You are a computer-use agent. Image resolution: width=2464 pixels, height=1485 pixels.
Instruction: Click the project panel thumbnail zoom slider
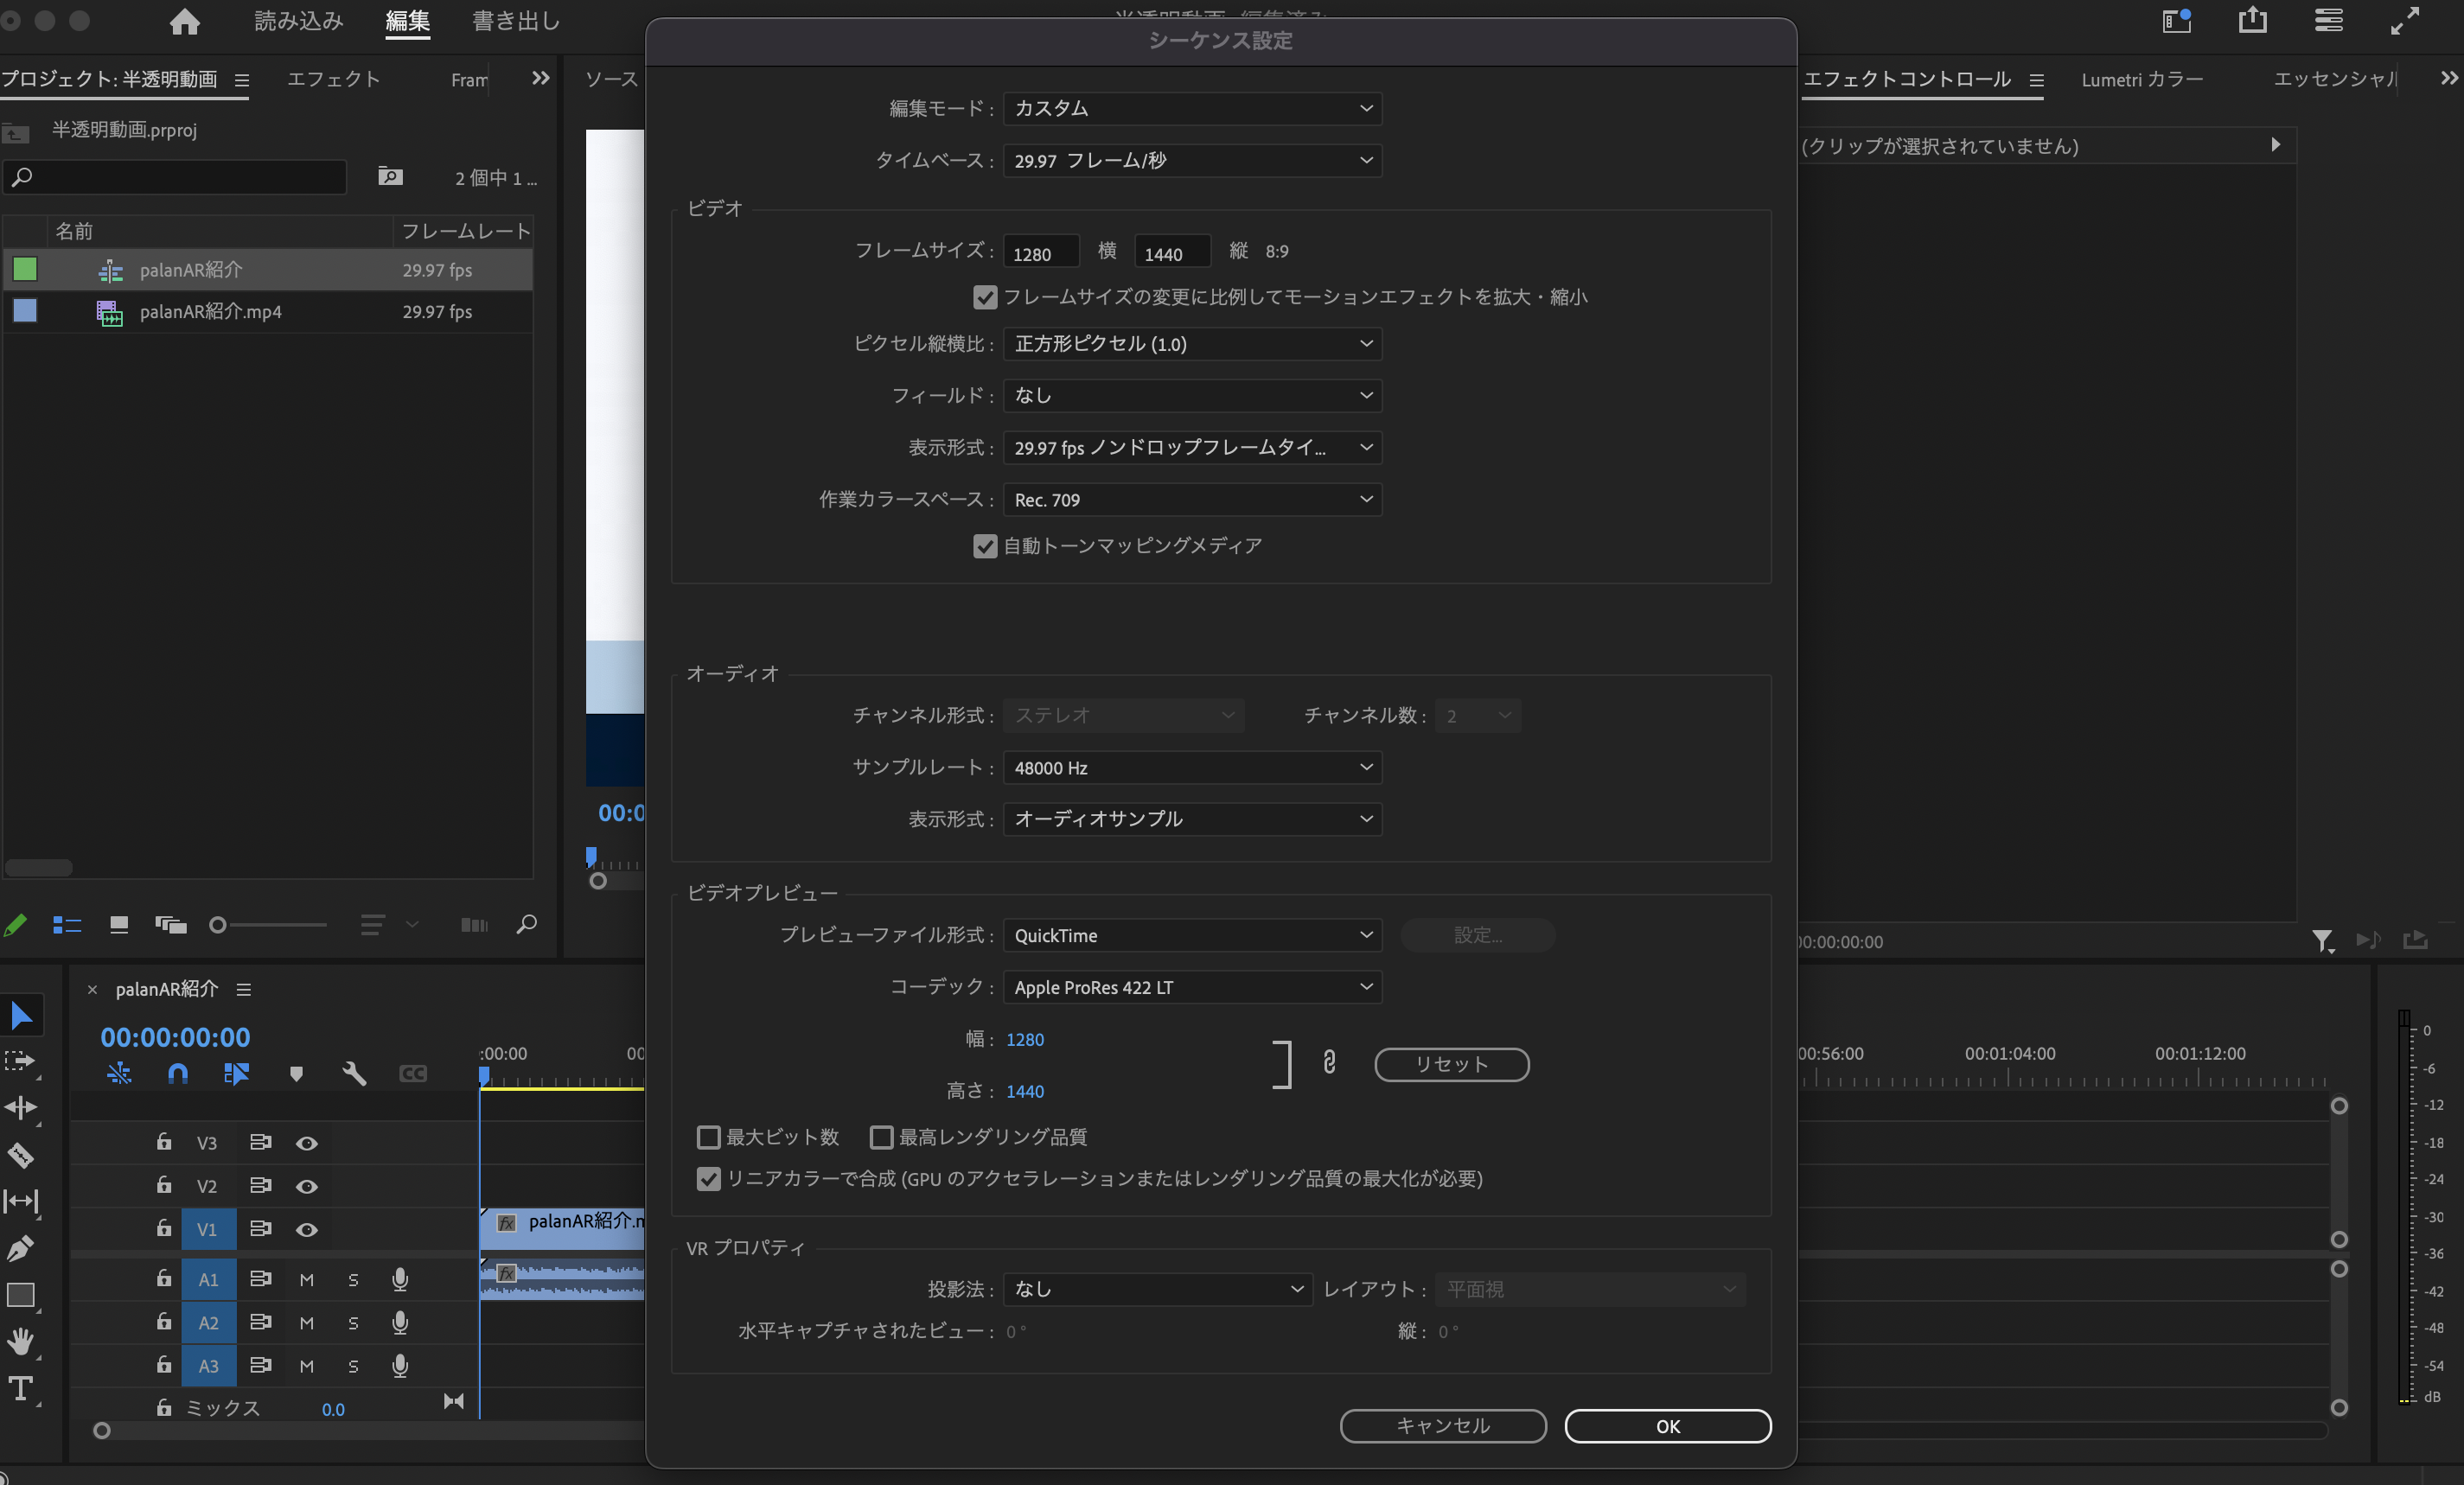coord(267,925)
